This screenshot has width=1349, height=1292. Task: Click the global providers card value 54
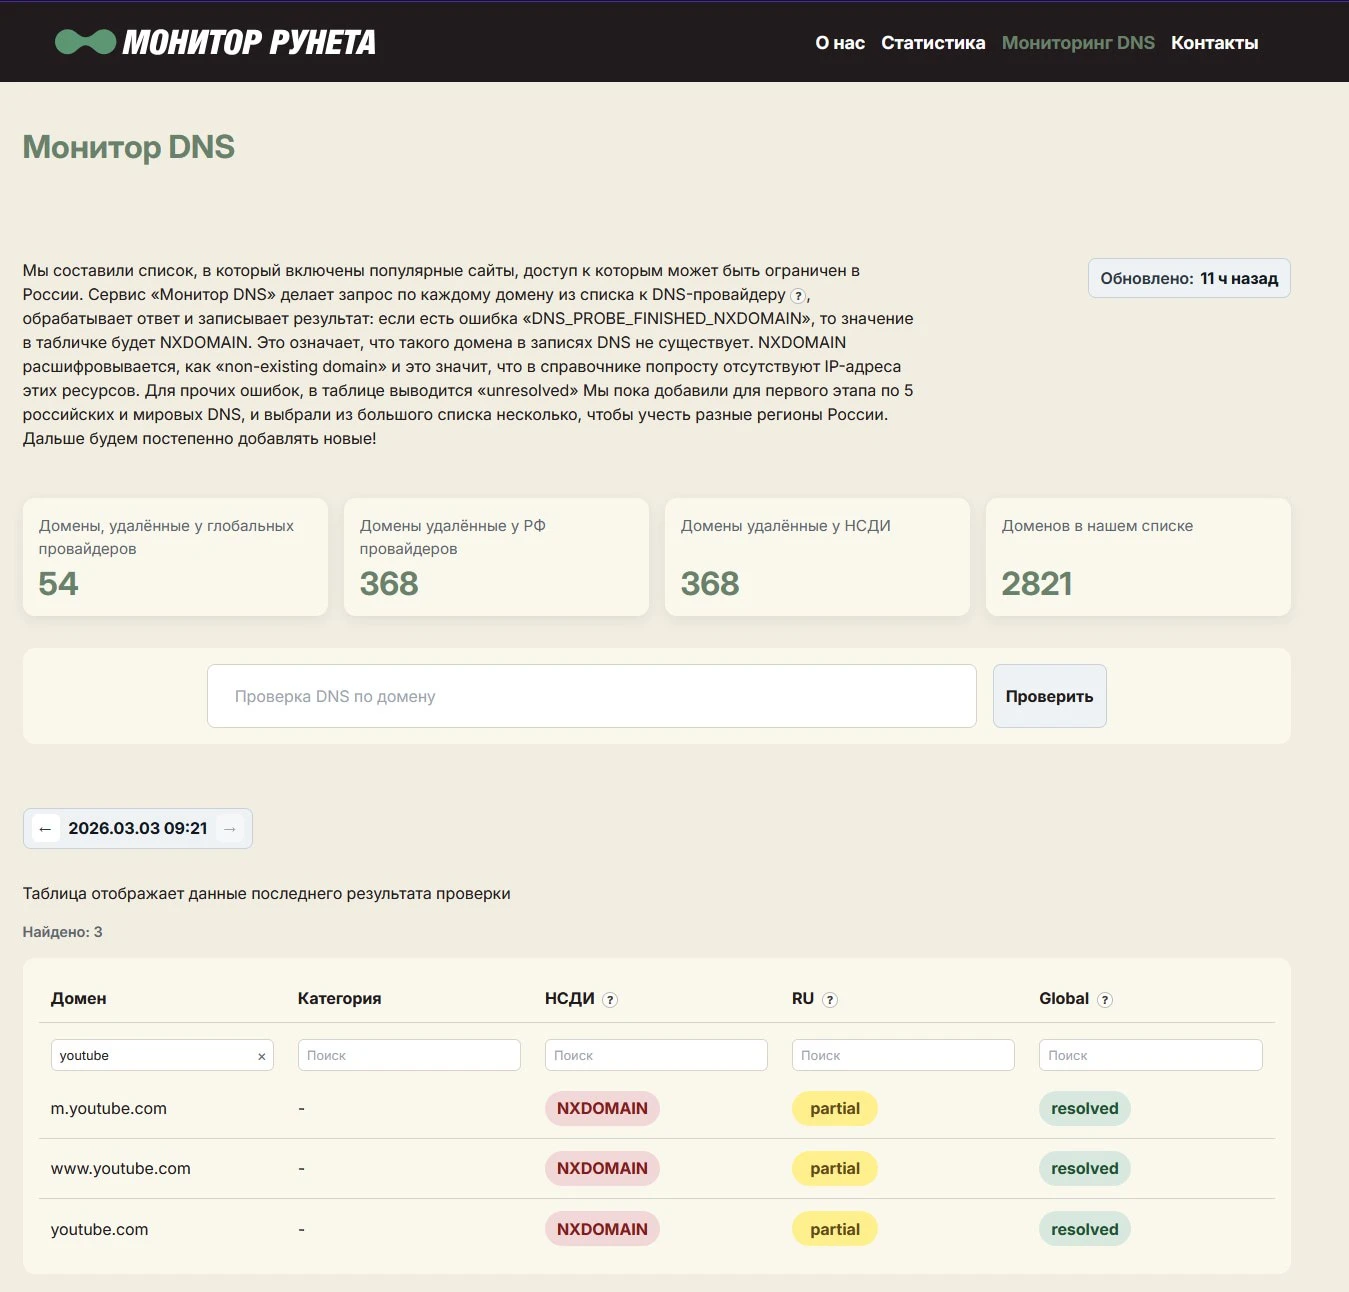tap(58, 583)
